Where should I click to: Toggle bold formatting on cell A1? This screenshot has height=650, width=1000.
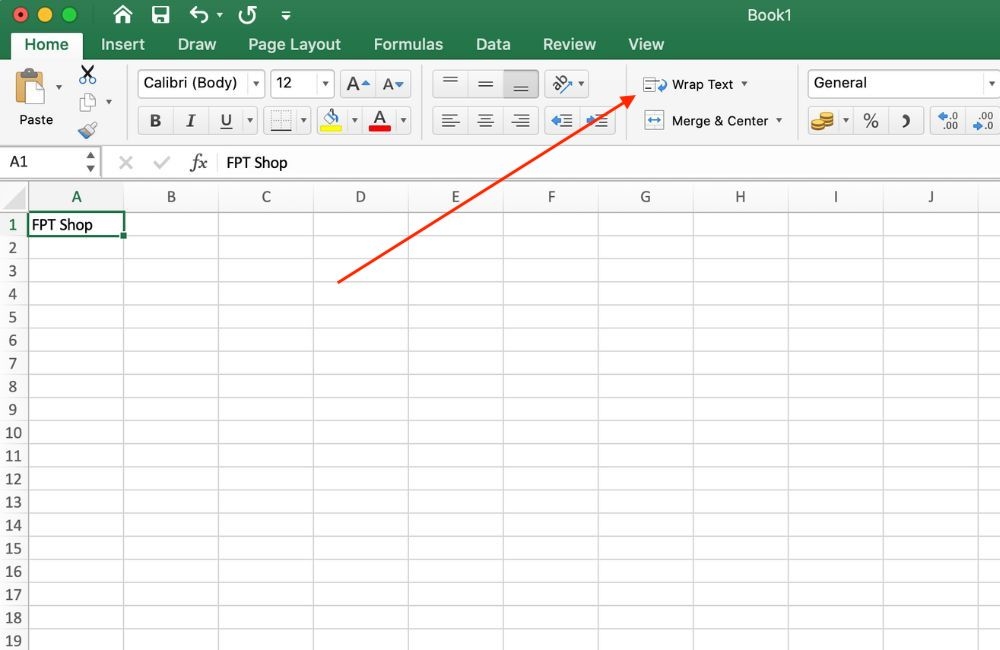pyautogui.click(x=155, y=120)
